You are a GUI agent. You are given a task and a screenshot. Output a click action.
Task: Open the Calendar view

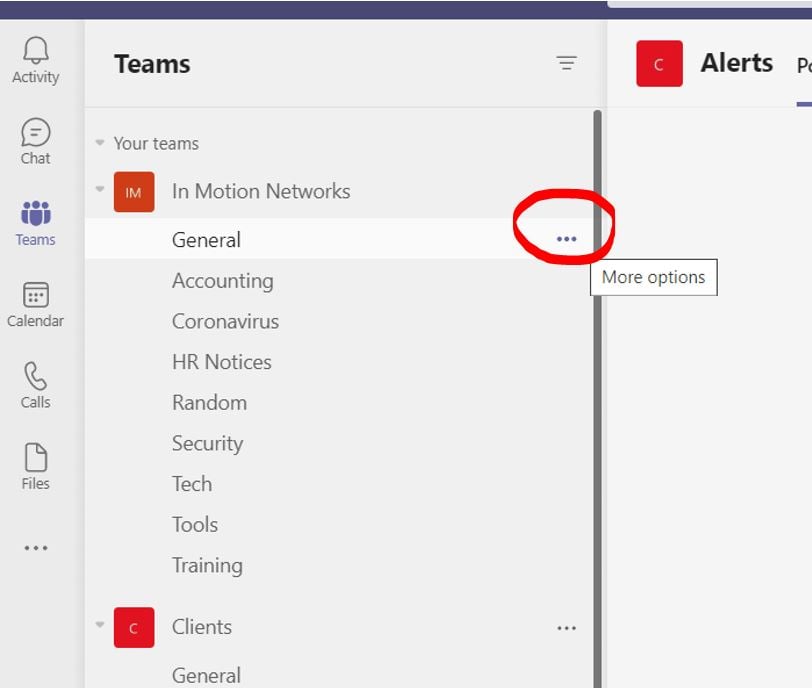tap(36, 304)
